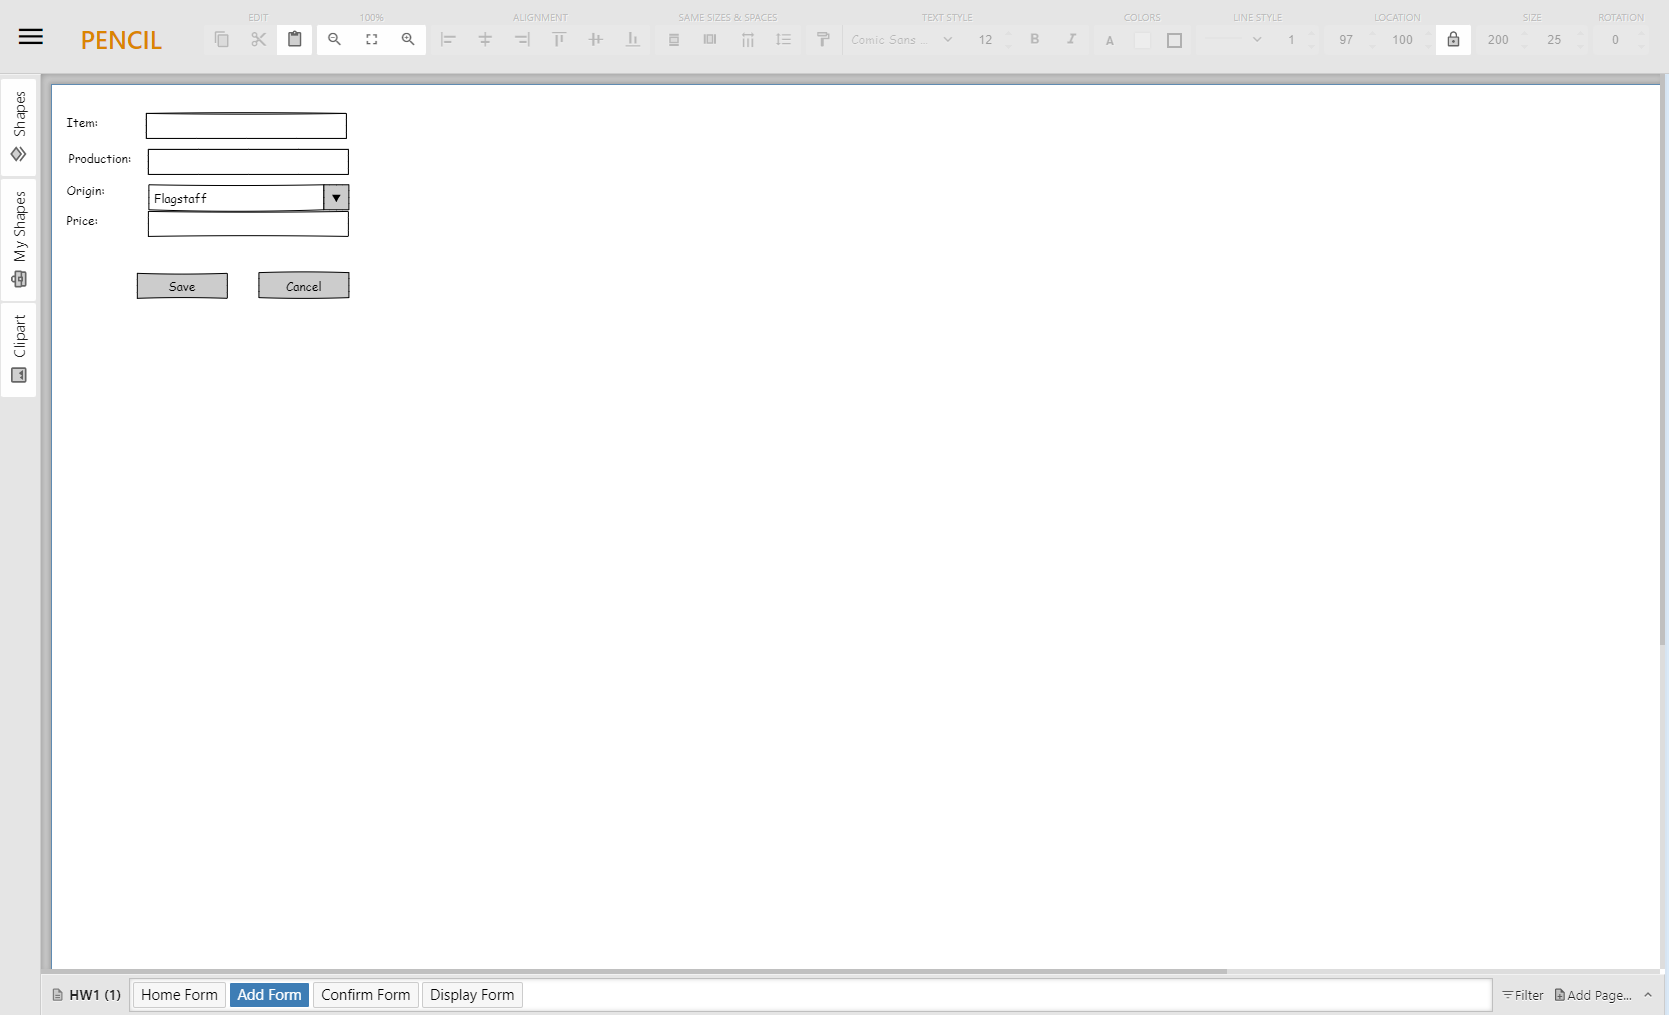Click the Copy icon in Edit group
Screen dimensions: 1669x1015
pos(222,40)
